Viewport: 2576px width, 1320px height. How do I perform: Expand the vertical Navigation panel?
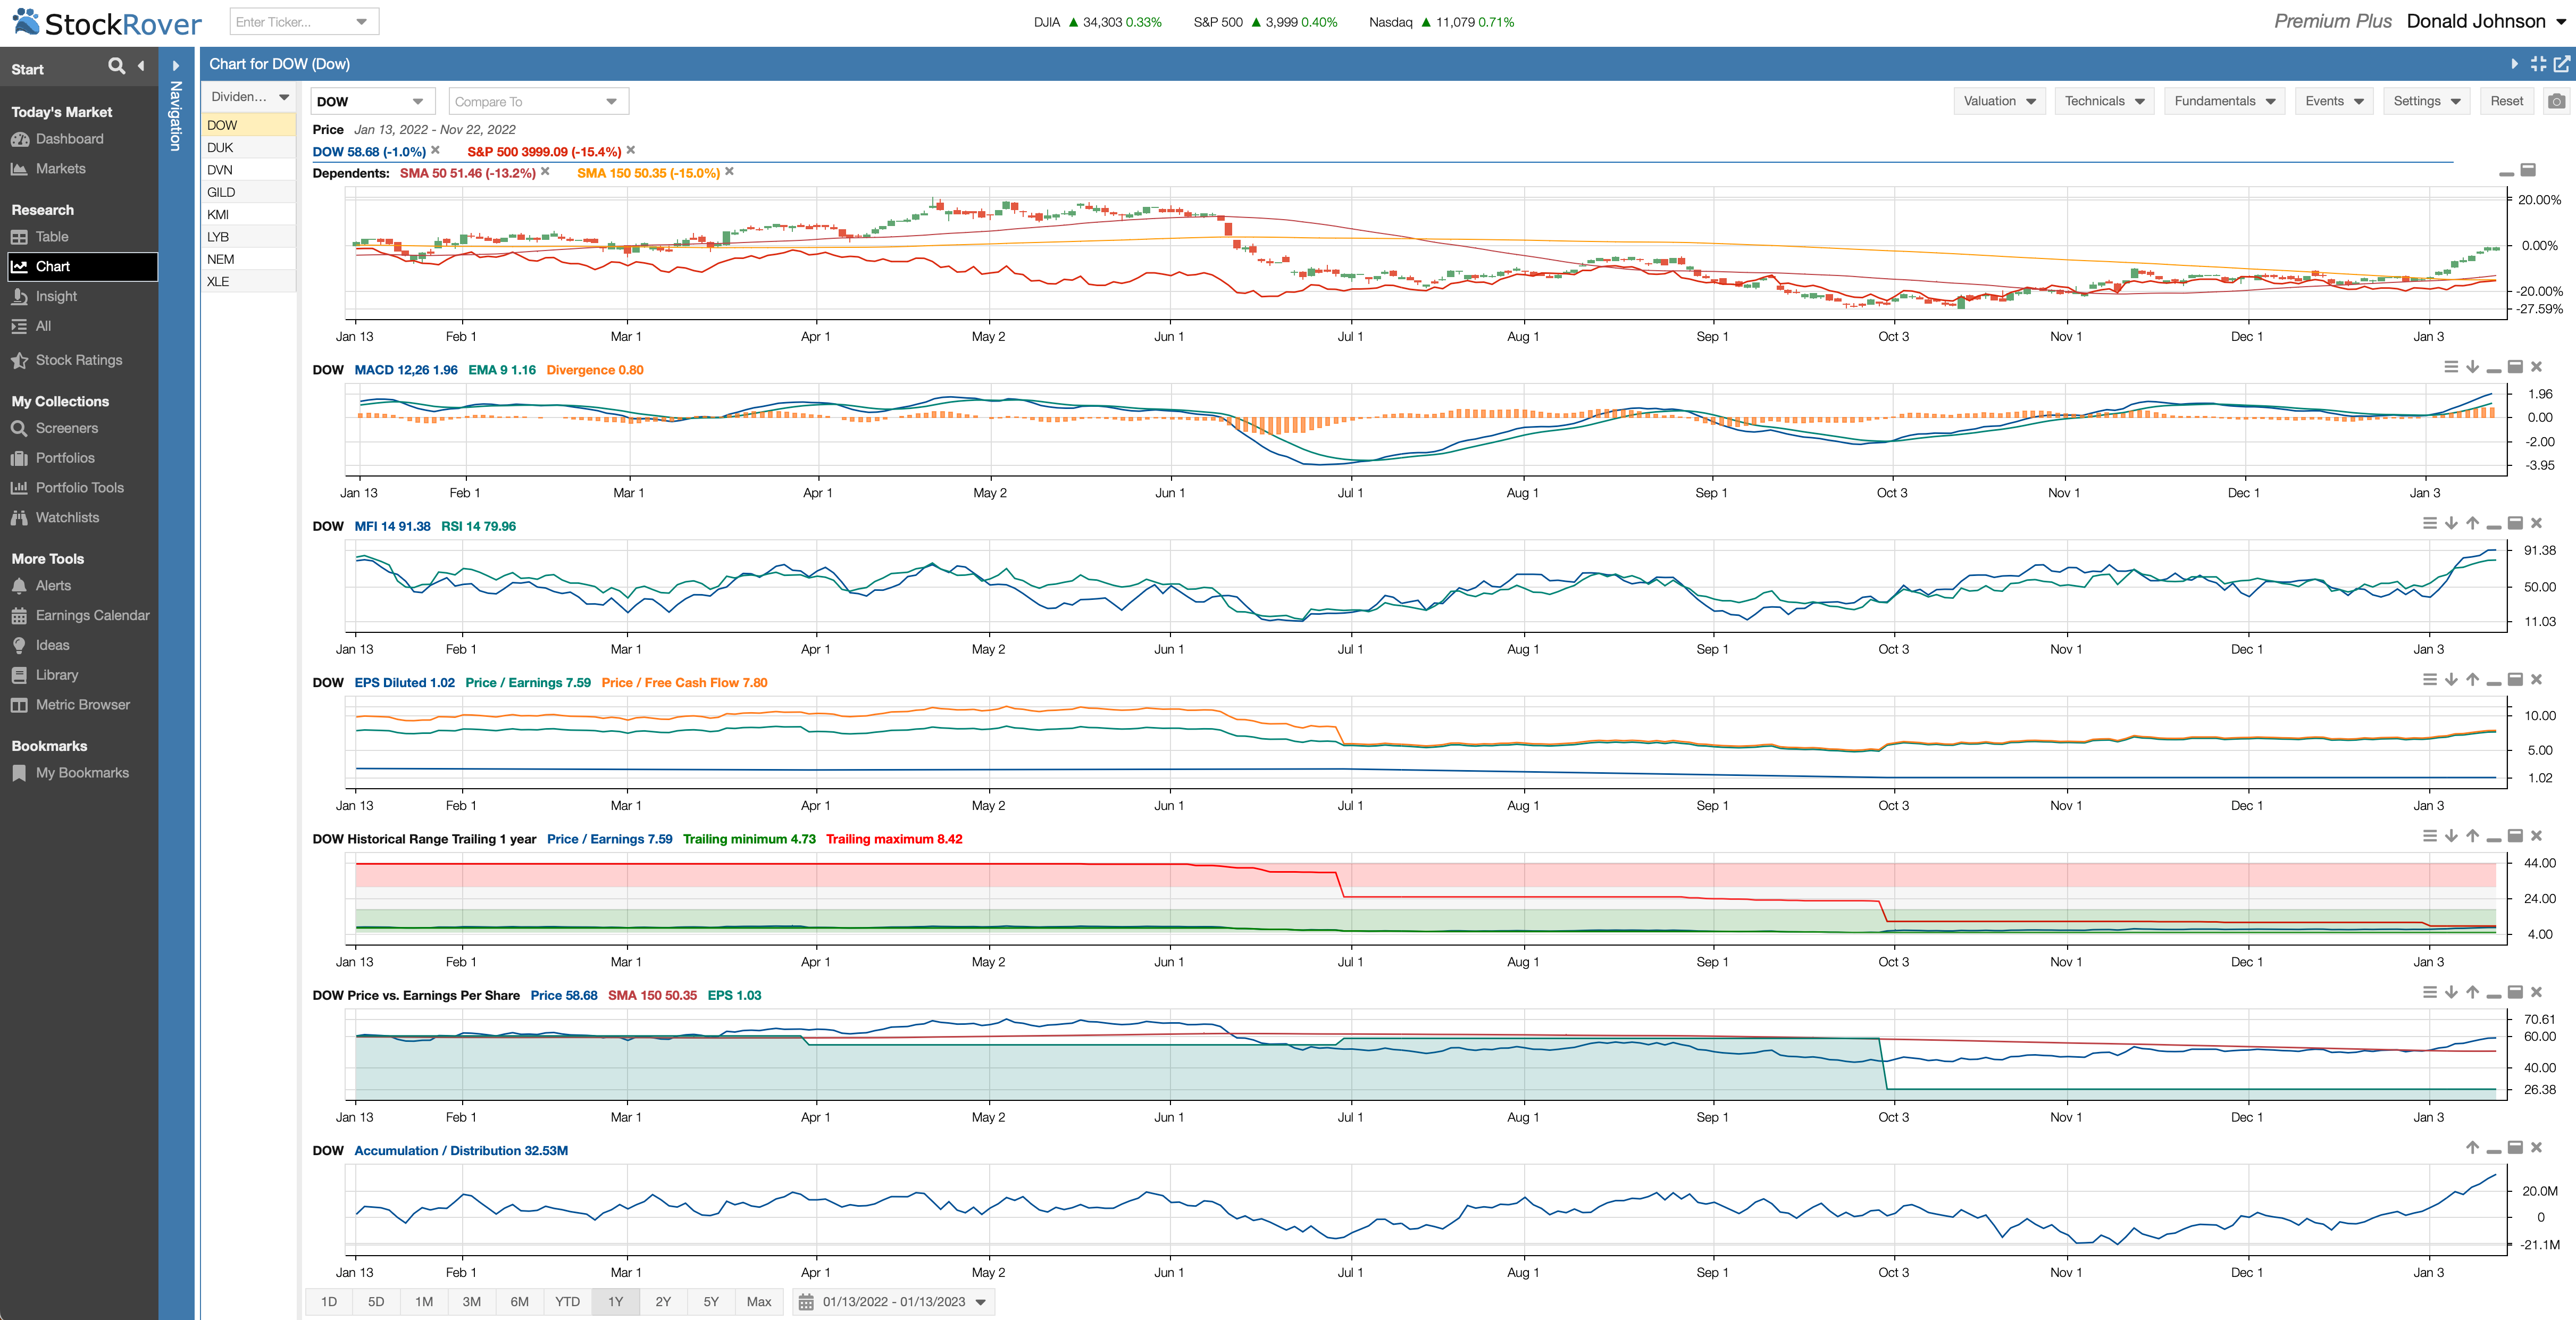pos(176,66)
